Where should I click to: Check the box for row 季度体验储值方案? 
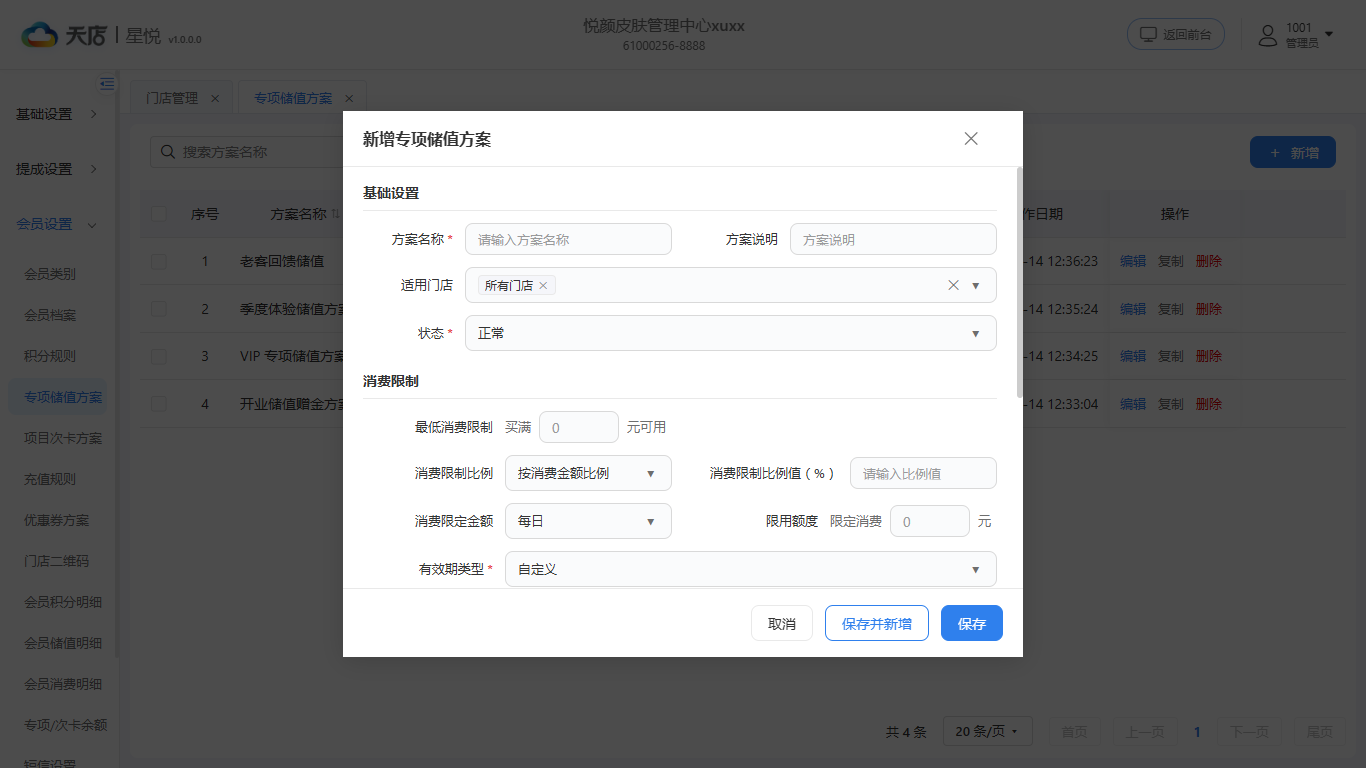pyautogui.click(x=159, y=309)
